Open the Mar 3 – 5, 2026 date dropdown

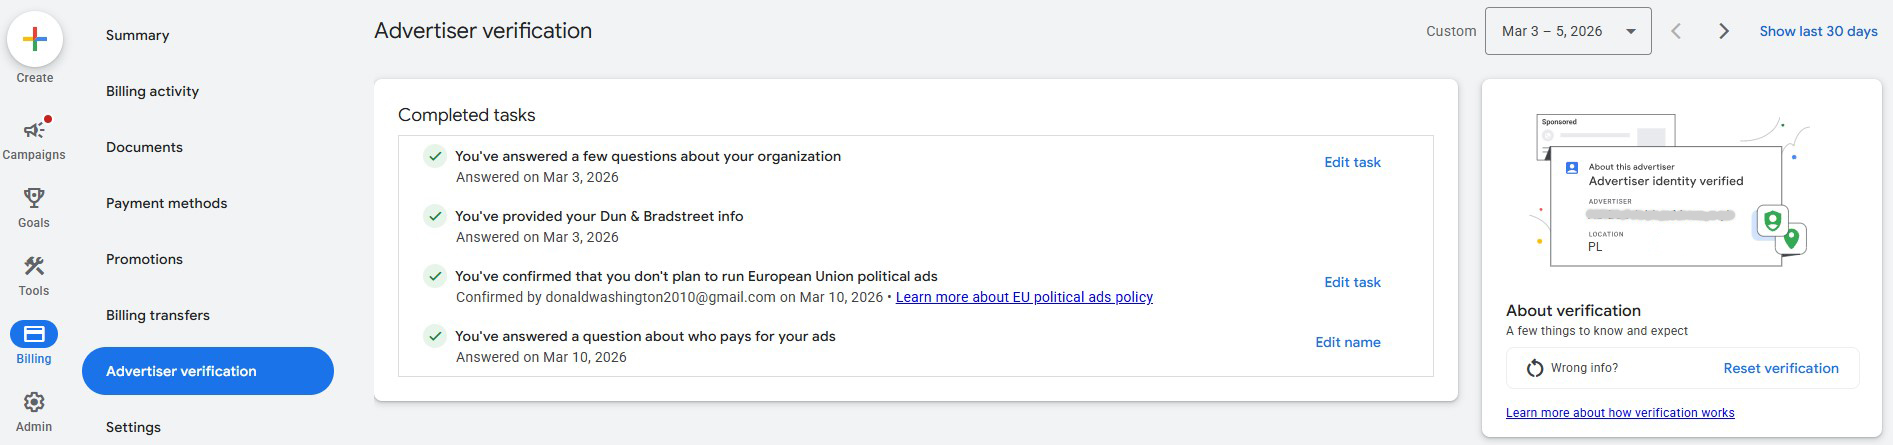pos(1567,31)
